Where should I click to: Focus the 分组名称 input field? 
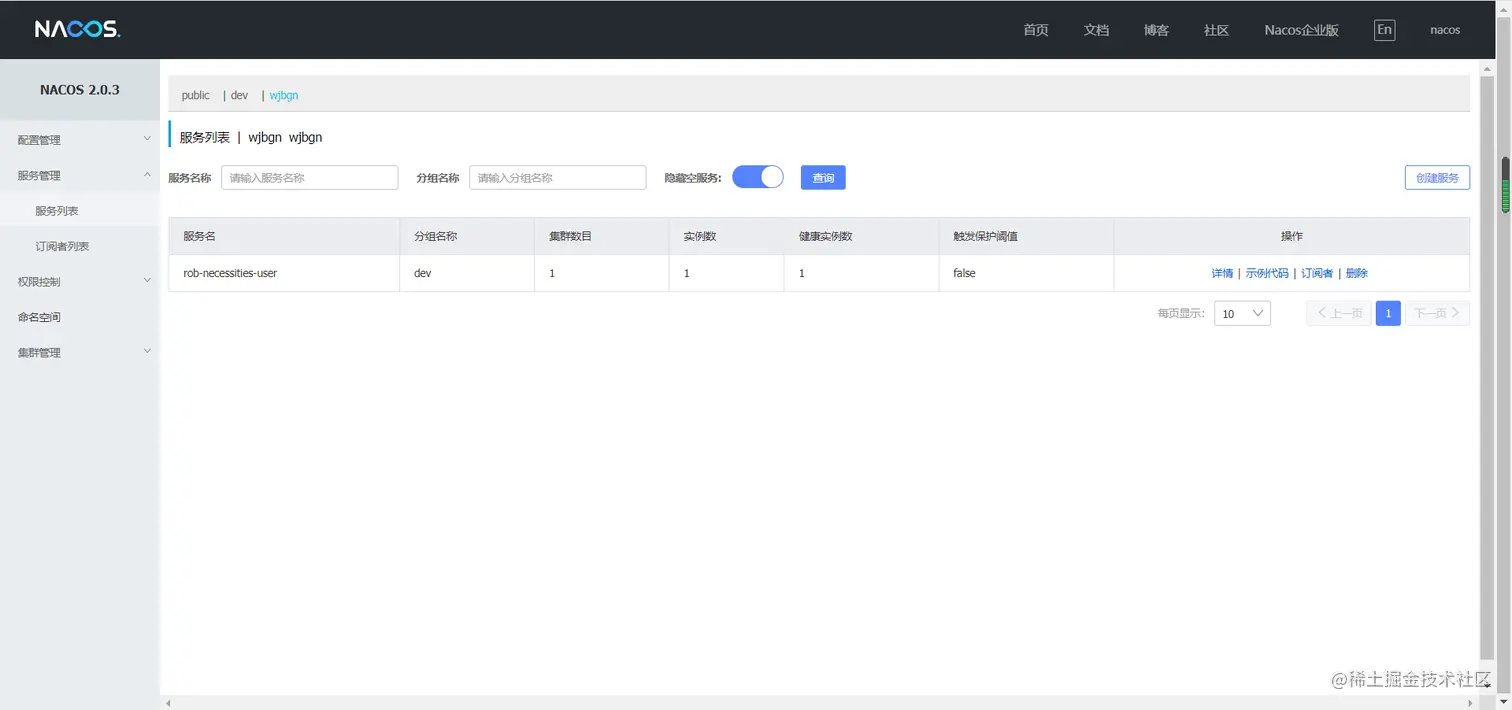pyautogui.click(x=558, y=177)
